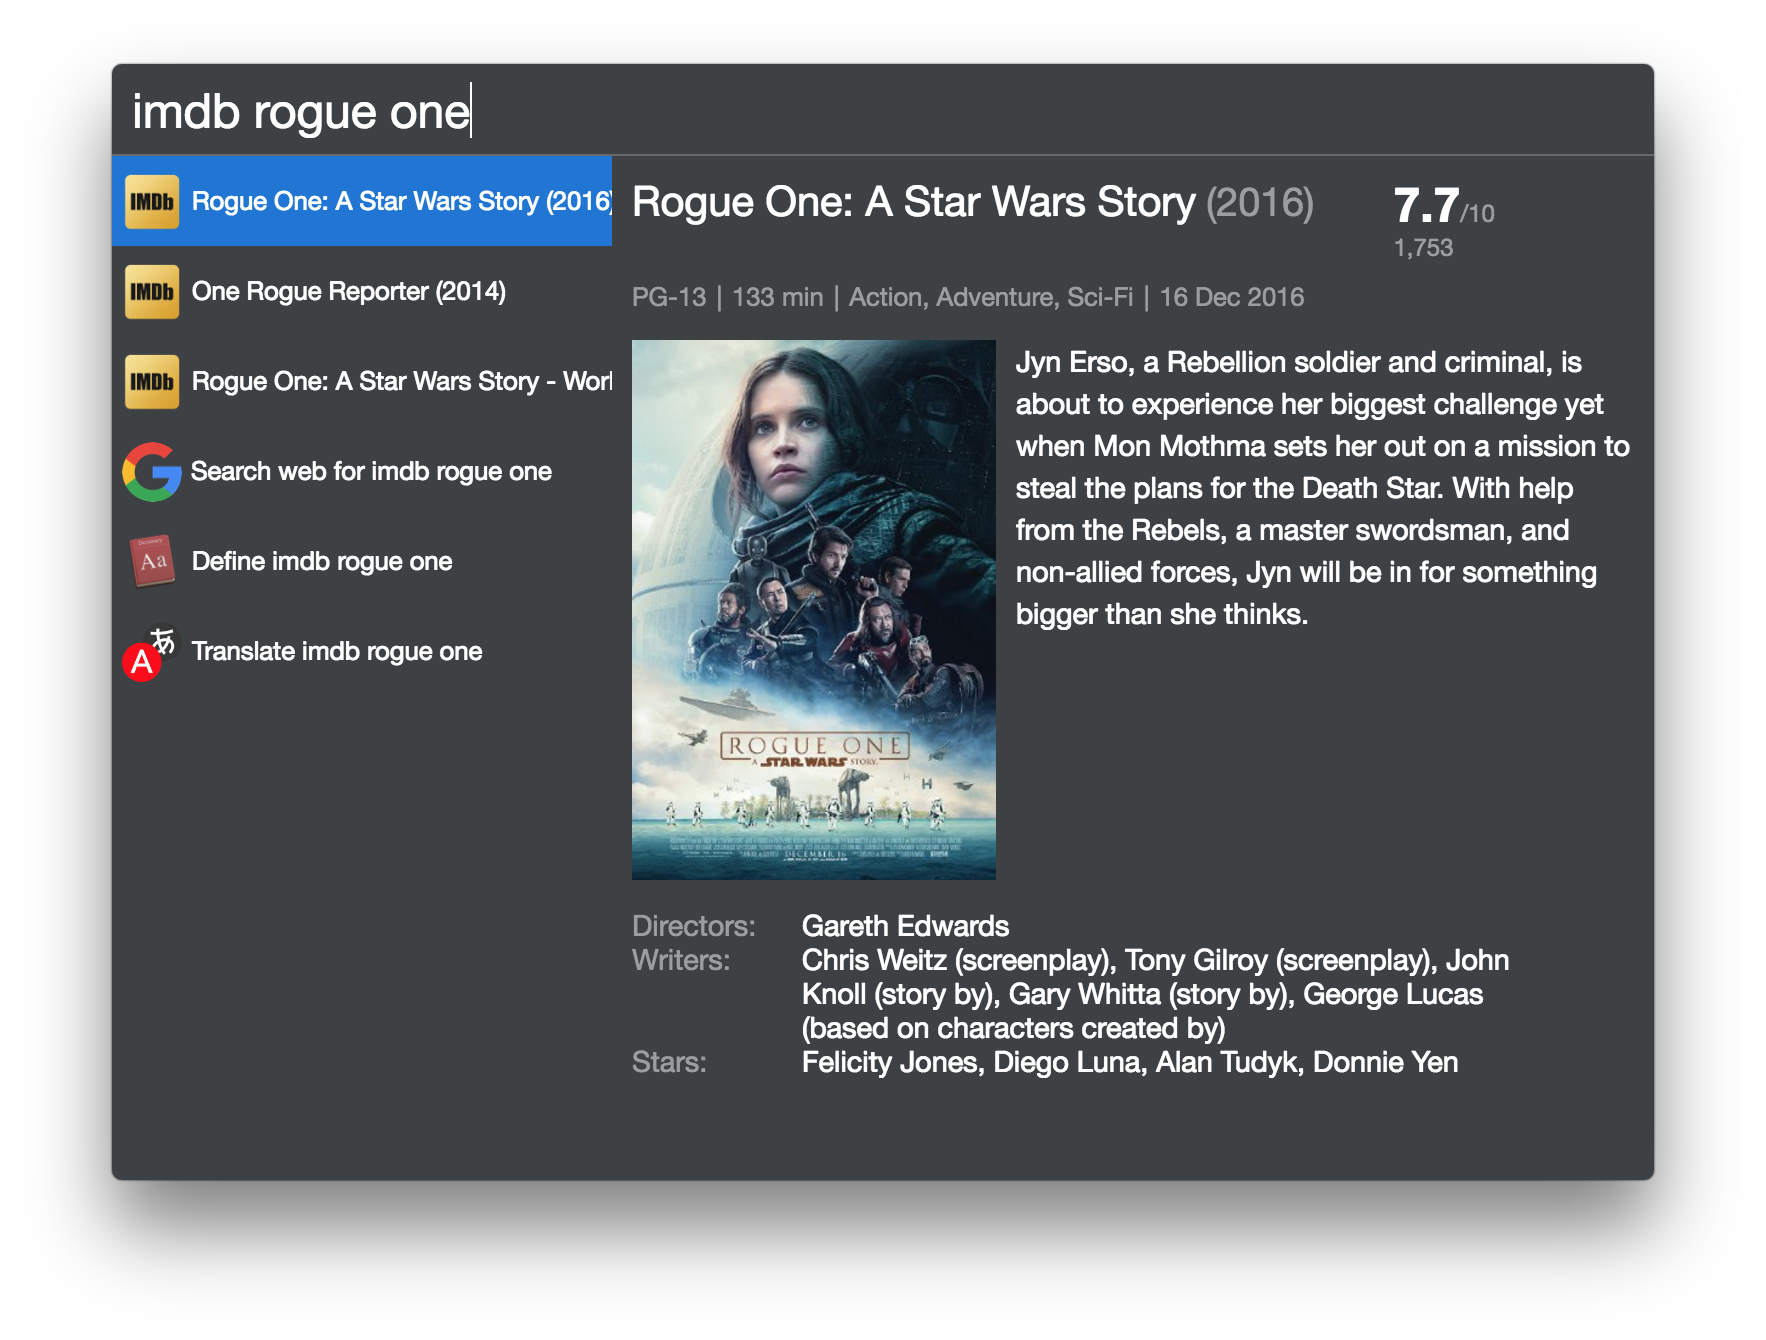Click the IMDb icon beside One Rogue Reporter

pos(152,291)
